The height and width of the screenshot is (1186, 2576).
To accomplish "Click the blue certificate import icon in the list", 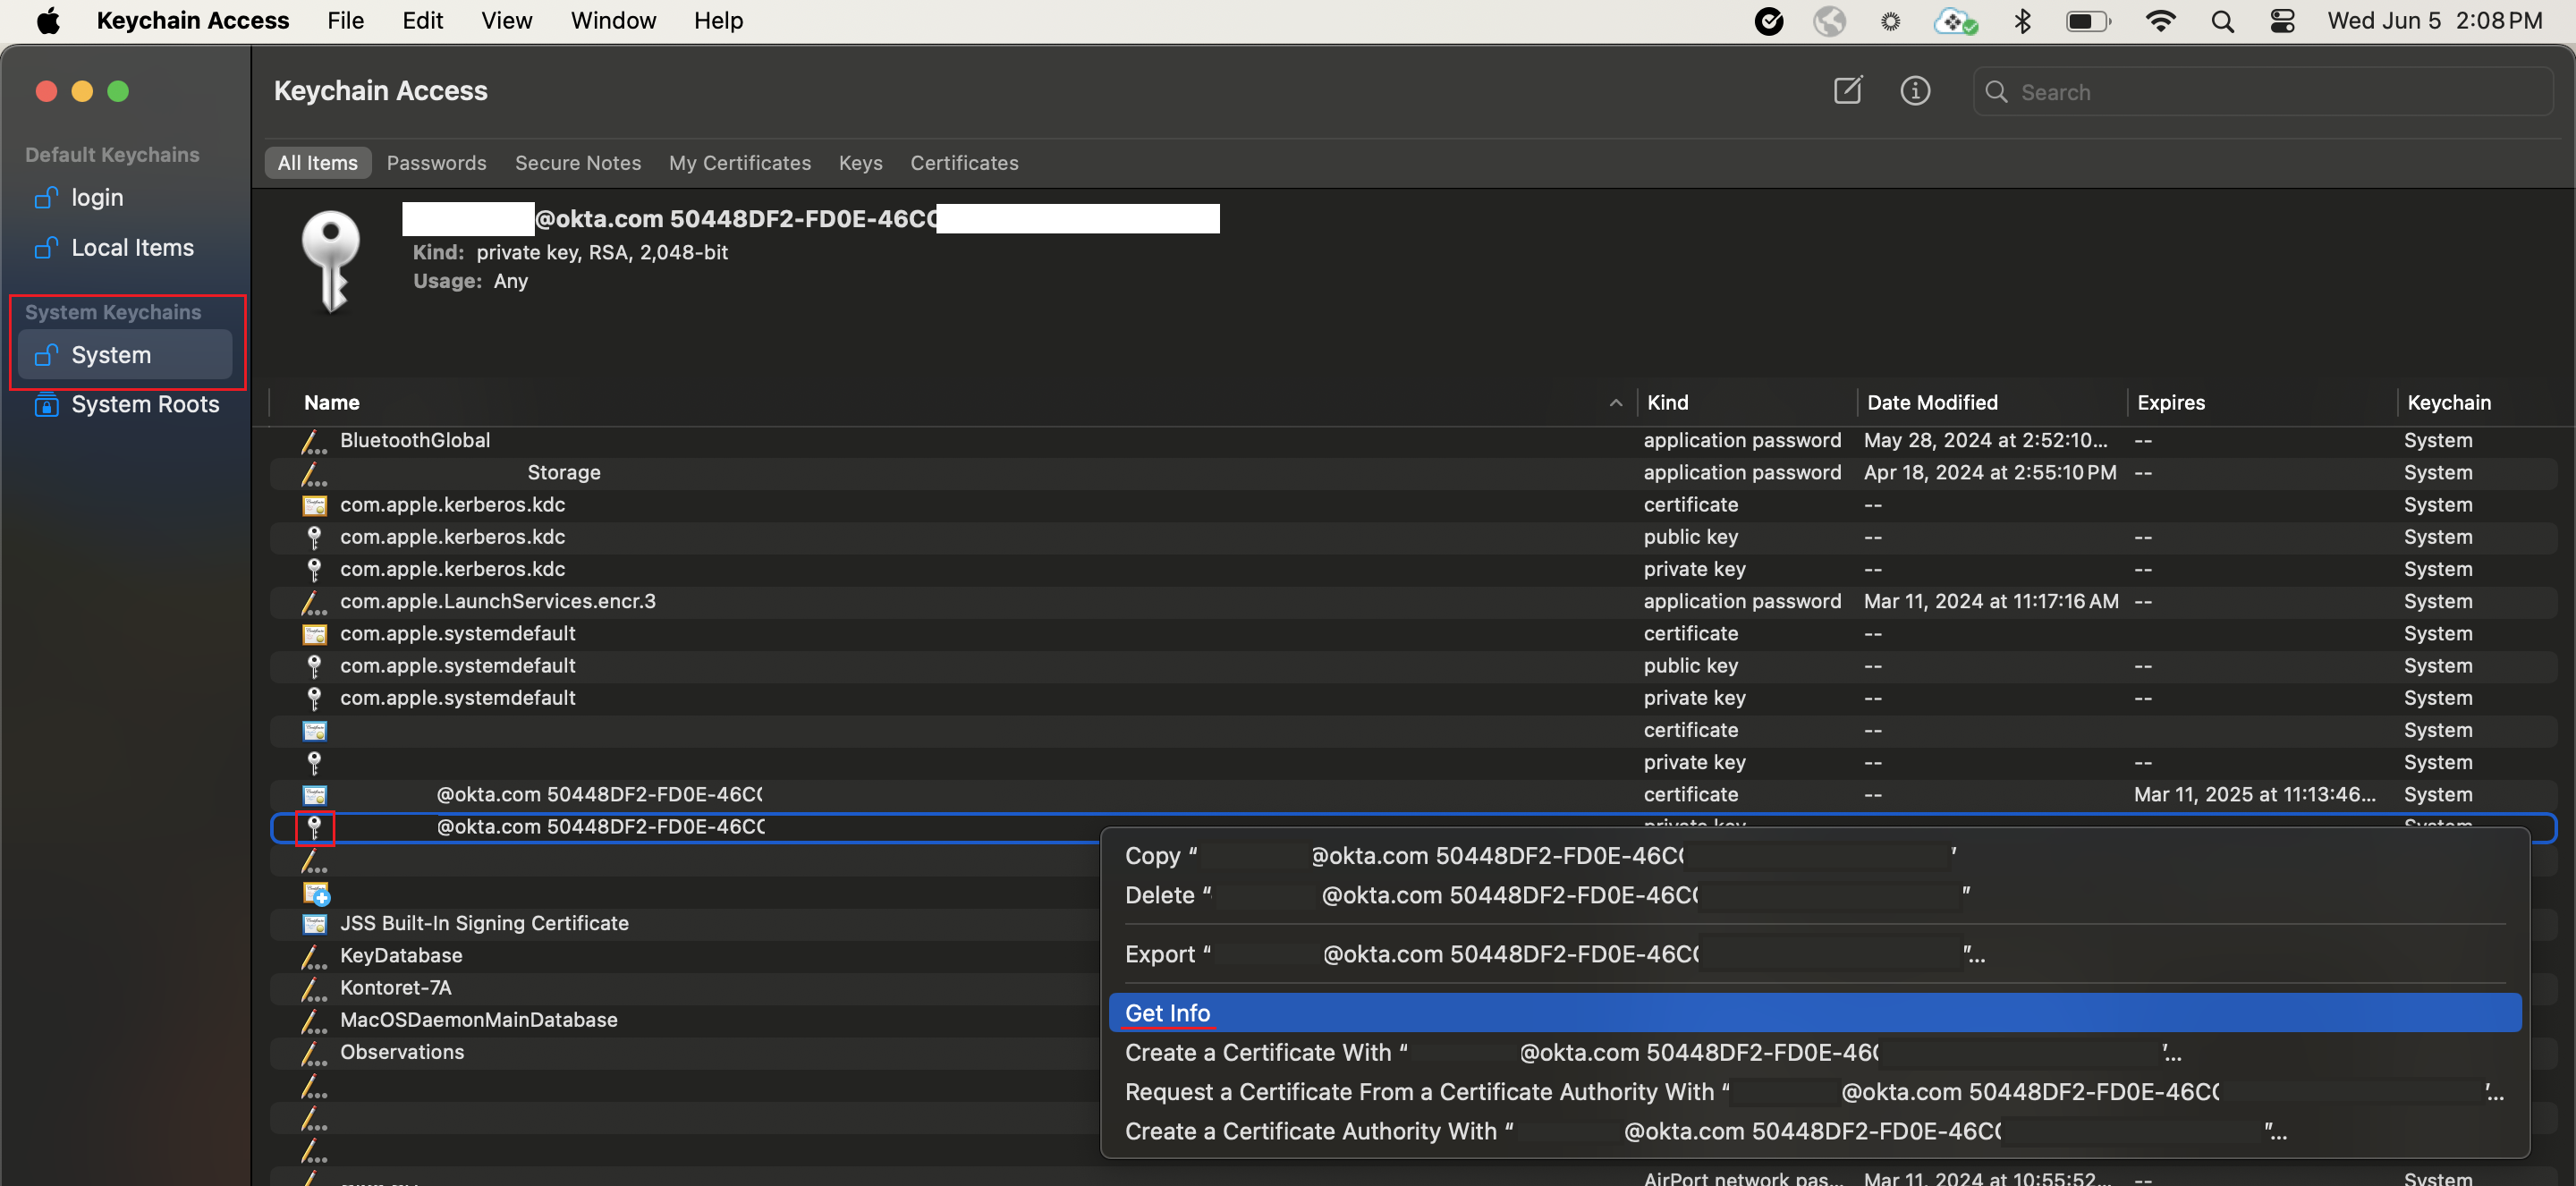I will tap(315, 893).
